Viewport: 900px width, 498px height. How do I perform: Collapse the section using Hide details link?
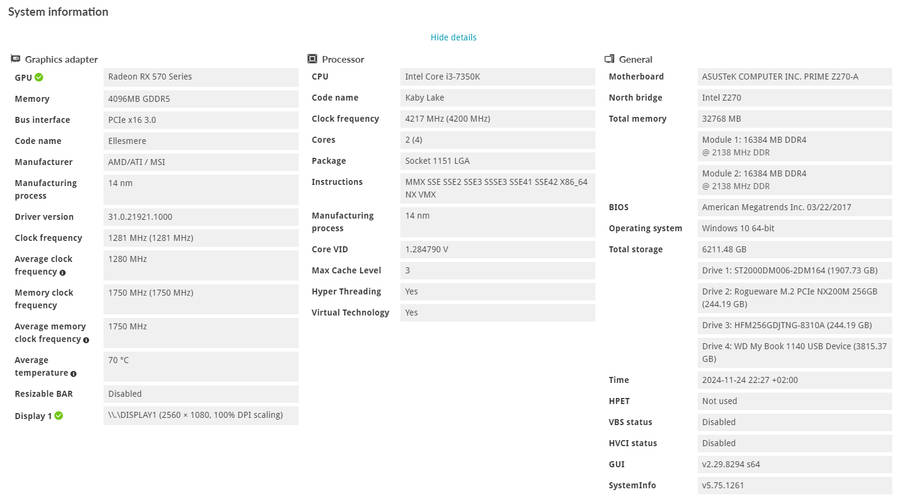[x=453, y=38]
